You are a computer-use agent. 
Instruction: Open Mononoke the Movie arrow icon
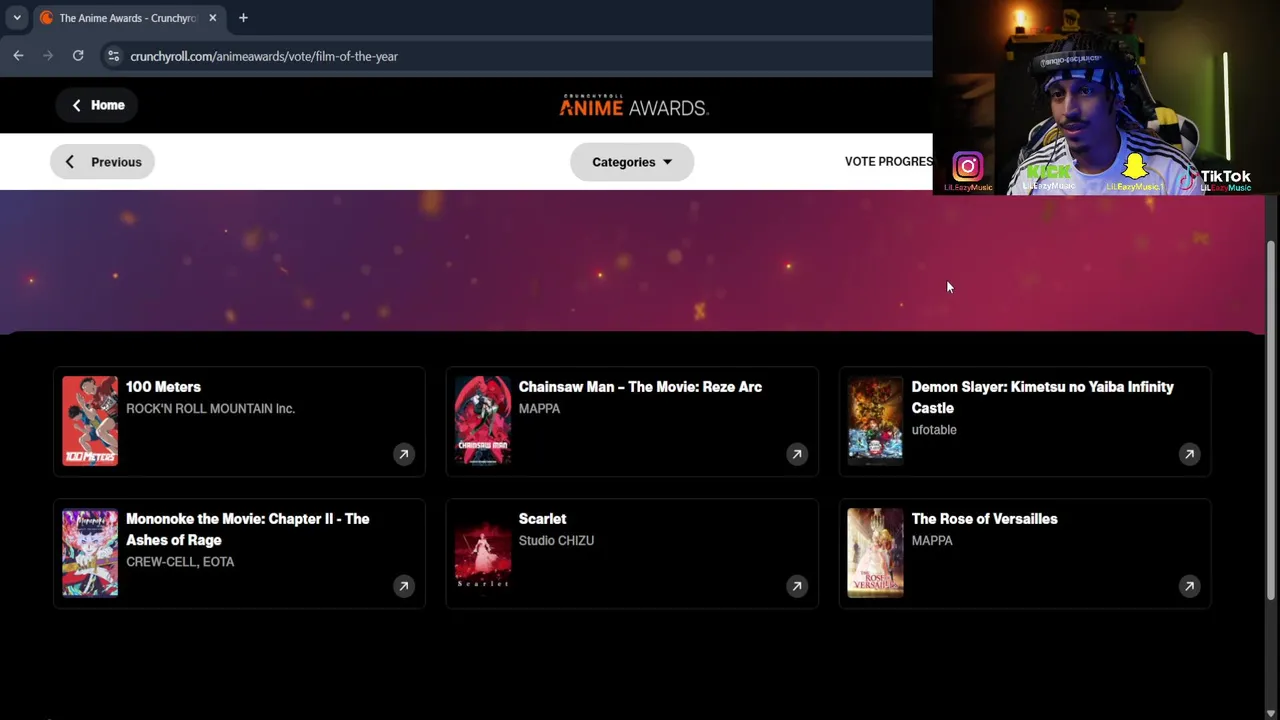point(404,586)
